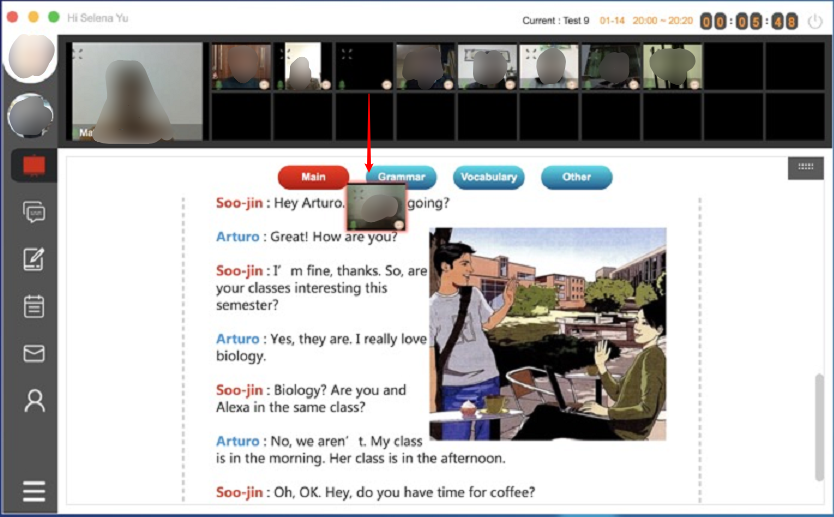Open the chat bubbles icon in sidebar

[x=34, y=212]
